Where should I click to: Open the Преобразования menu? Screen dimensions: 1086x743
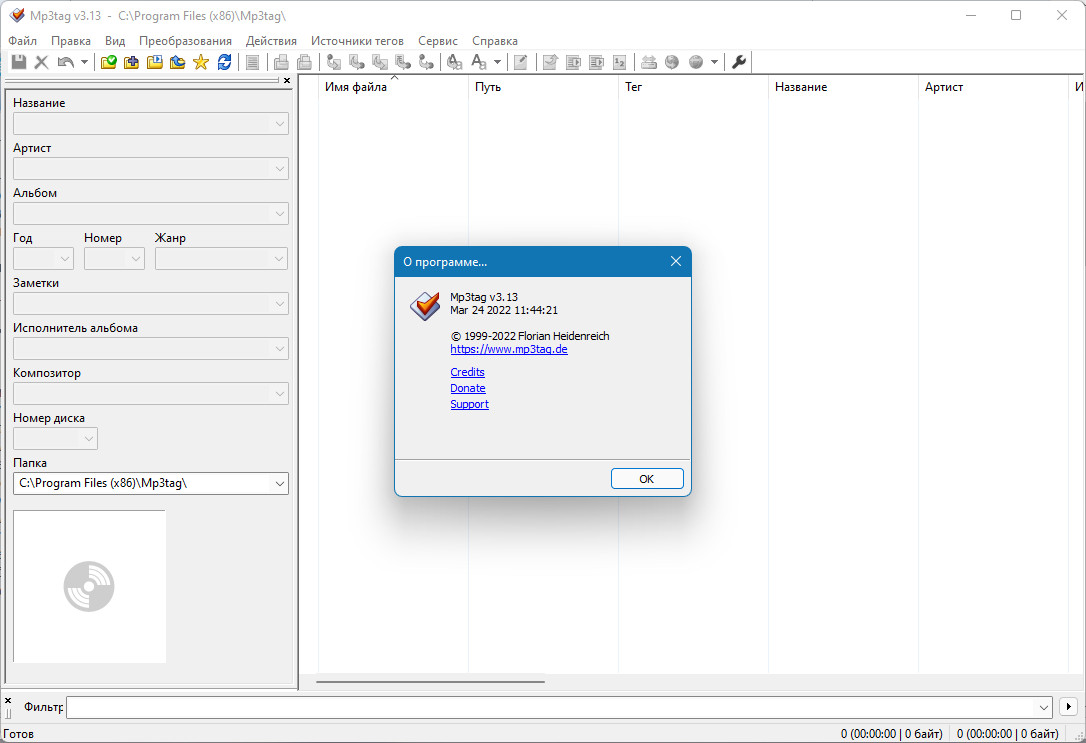[185, 41]
